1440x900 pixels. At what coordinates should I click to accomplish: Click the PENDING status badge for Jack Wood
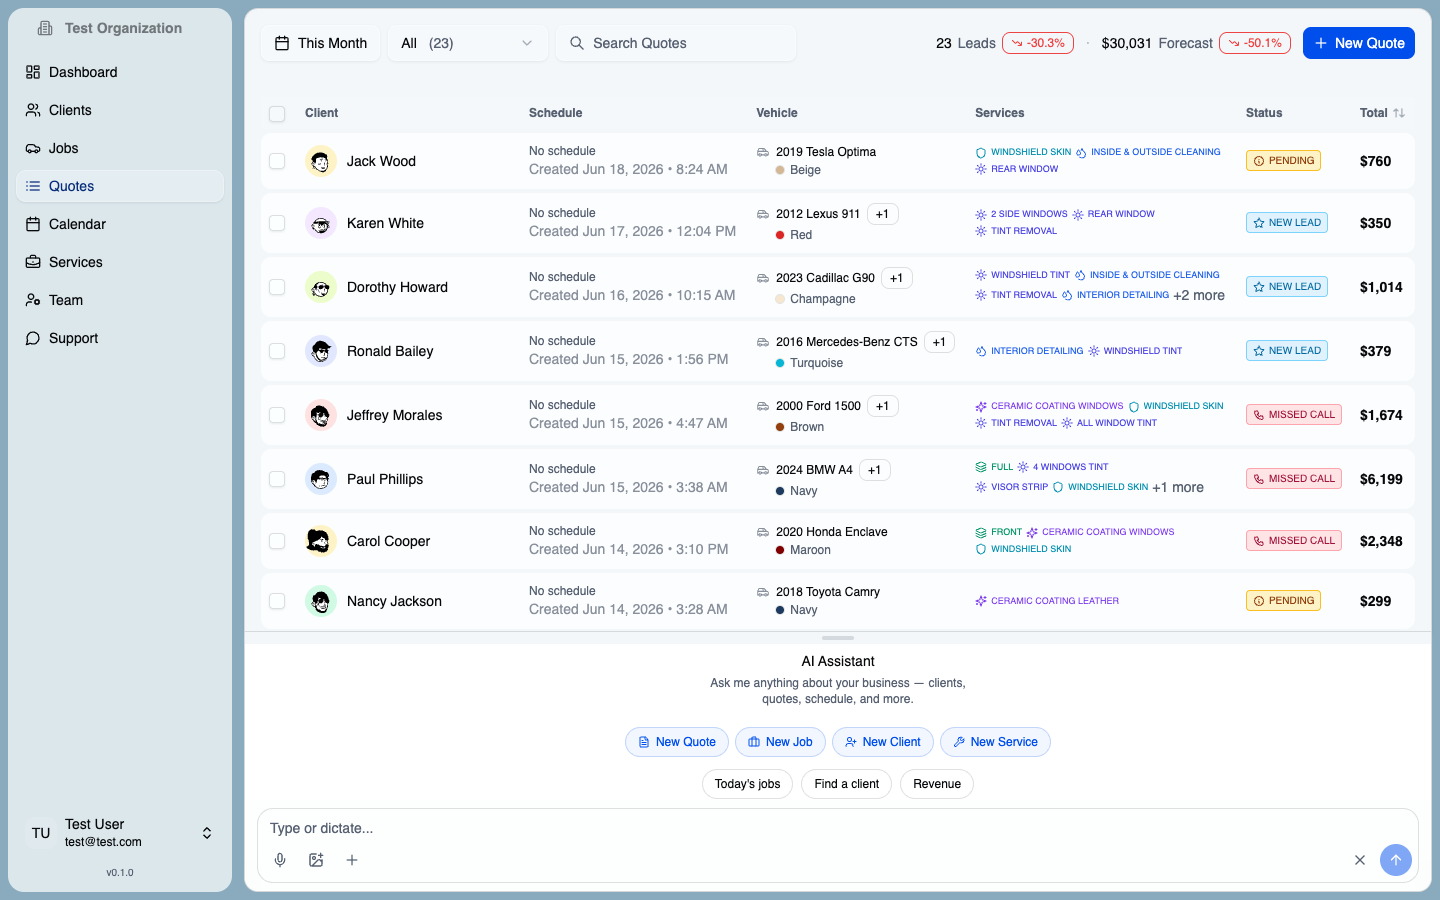[1284, 161]
